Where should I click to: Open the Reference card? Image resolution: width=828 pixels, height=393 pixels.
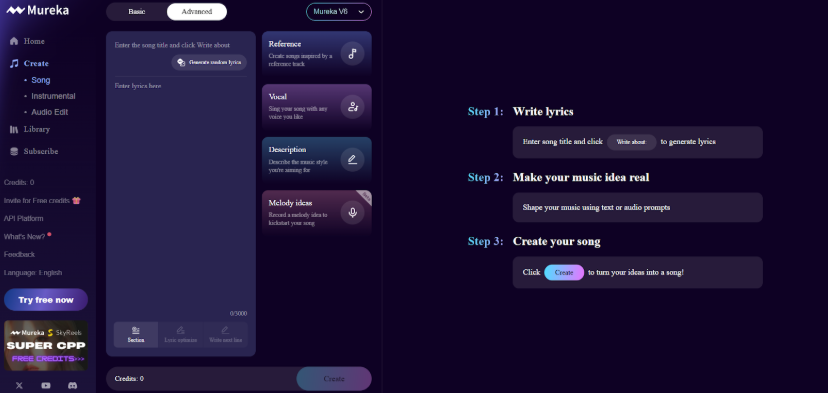point(317,54)
